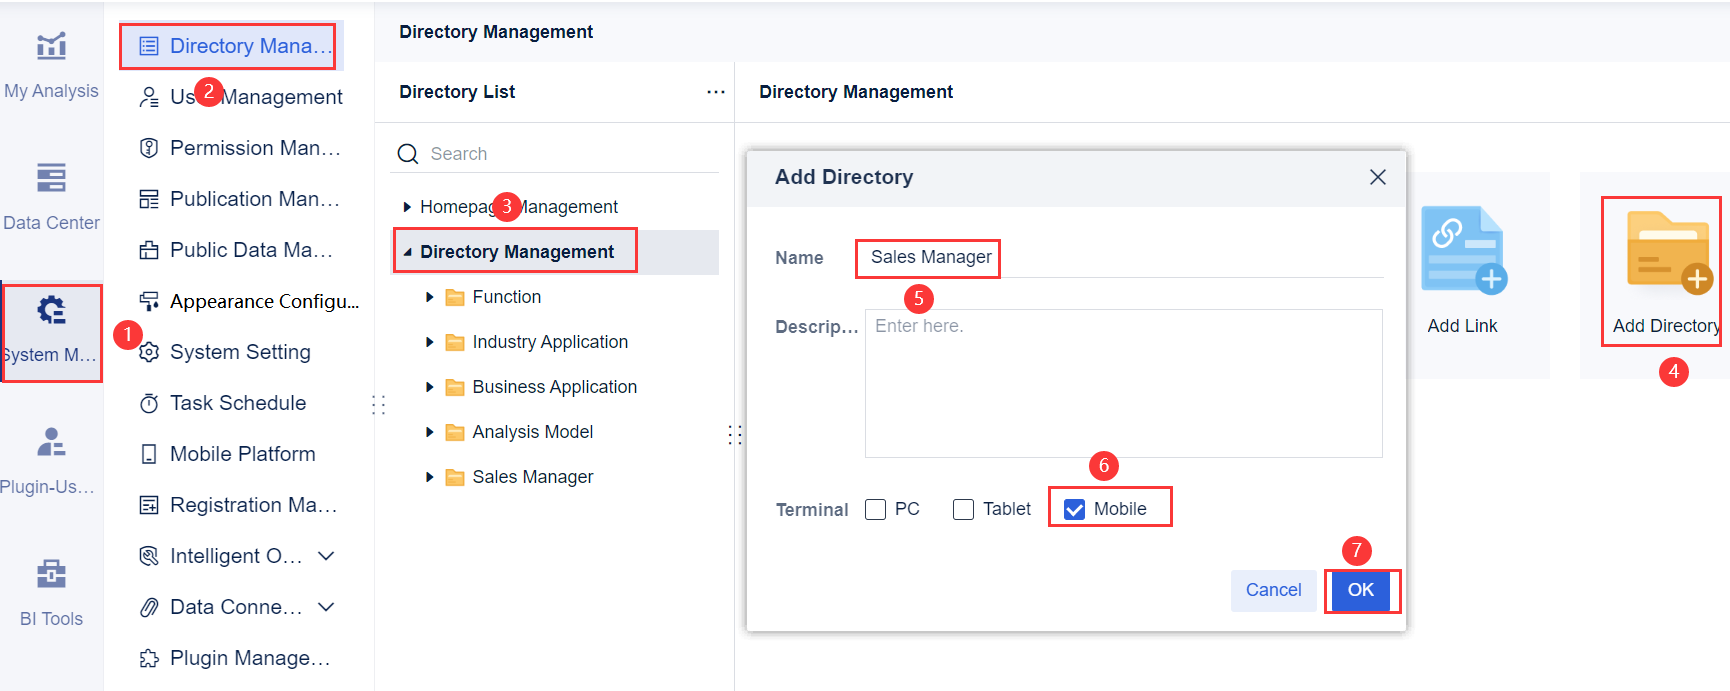The height and width of the screenshot is (691, 1730).
Task: Click OK to confirm the directory
Action: point(1360,590)
